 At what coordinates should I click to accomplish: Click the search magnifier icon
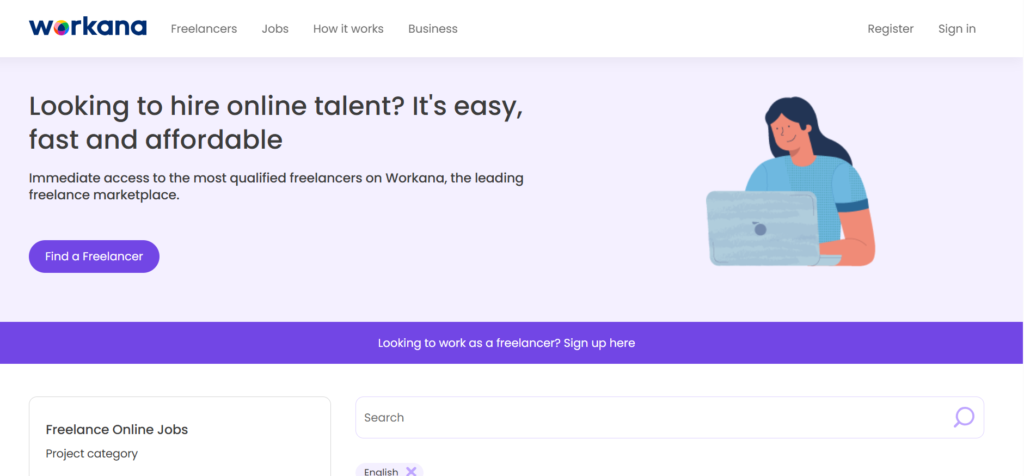tap(963, 417)
